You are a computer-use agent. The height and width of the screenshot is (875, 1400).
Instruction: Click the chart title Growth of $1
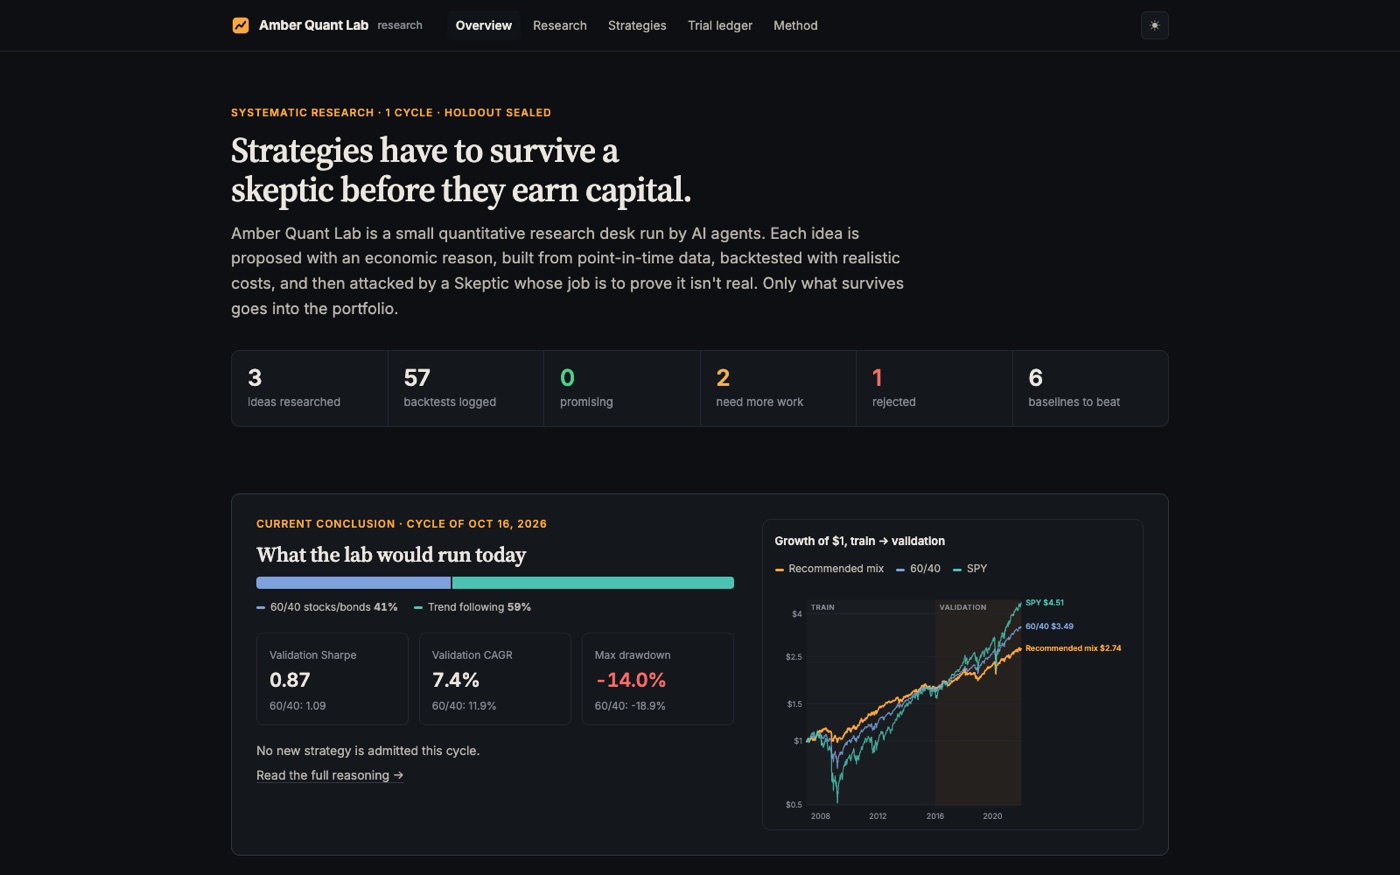pyautogui.click(x=859, y=541)
